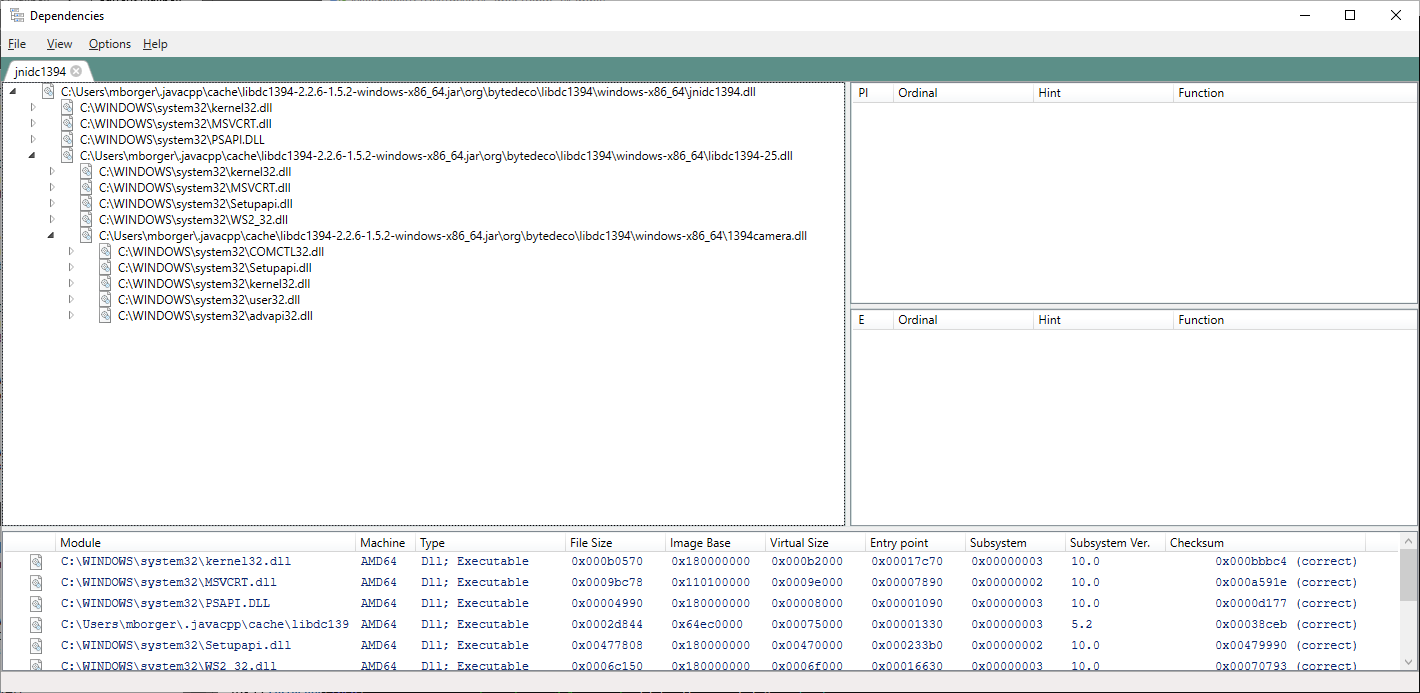Collapse the root jnidc1394.dll node
Screen dimensions: 1420x693
click(x=12, y=91)
